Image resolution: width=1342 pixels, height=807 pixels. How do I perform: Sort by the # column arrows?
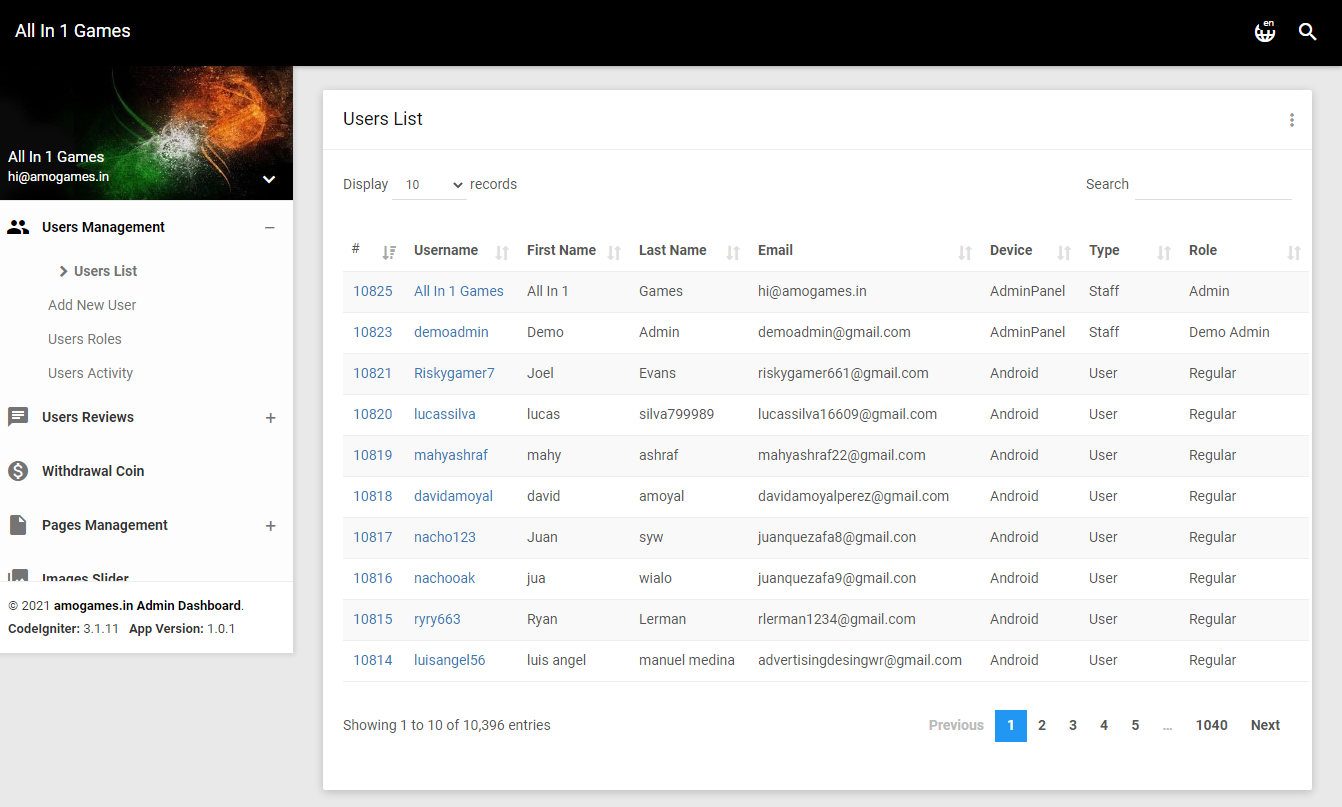pyautogui.click(x=389, y=252)
